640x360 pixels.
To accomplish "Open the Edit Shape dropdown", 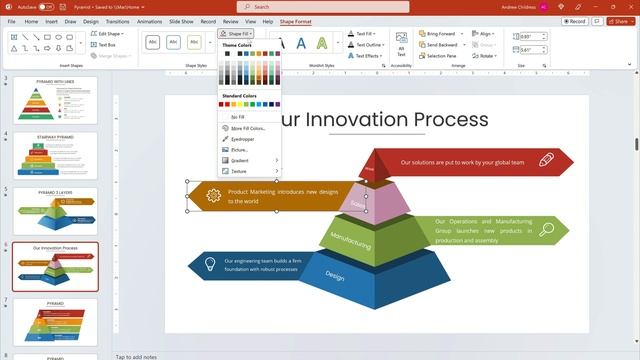I will [x=107, y=33].
